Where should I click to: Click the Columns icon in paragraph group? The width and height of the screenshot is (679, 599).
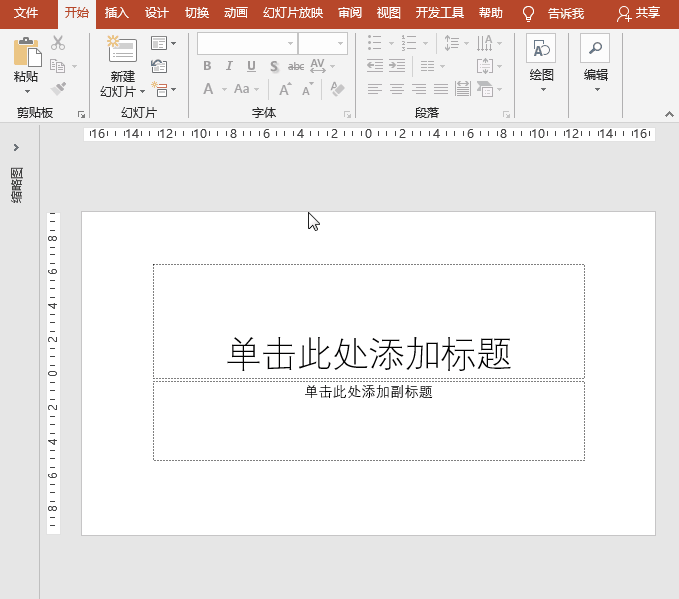427,66
